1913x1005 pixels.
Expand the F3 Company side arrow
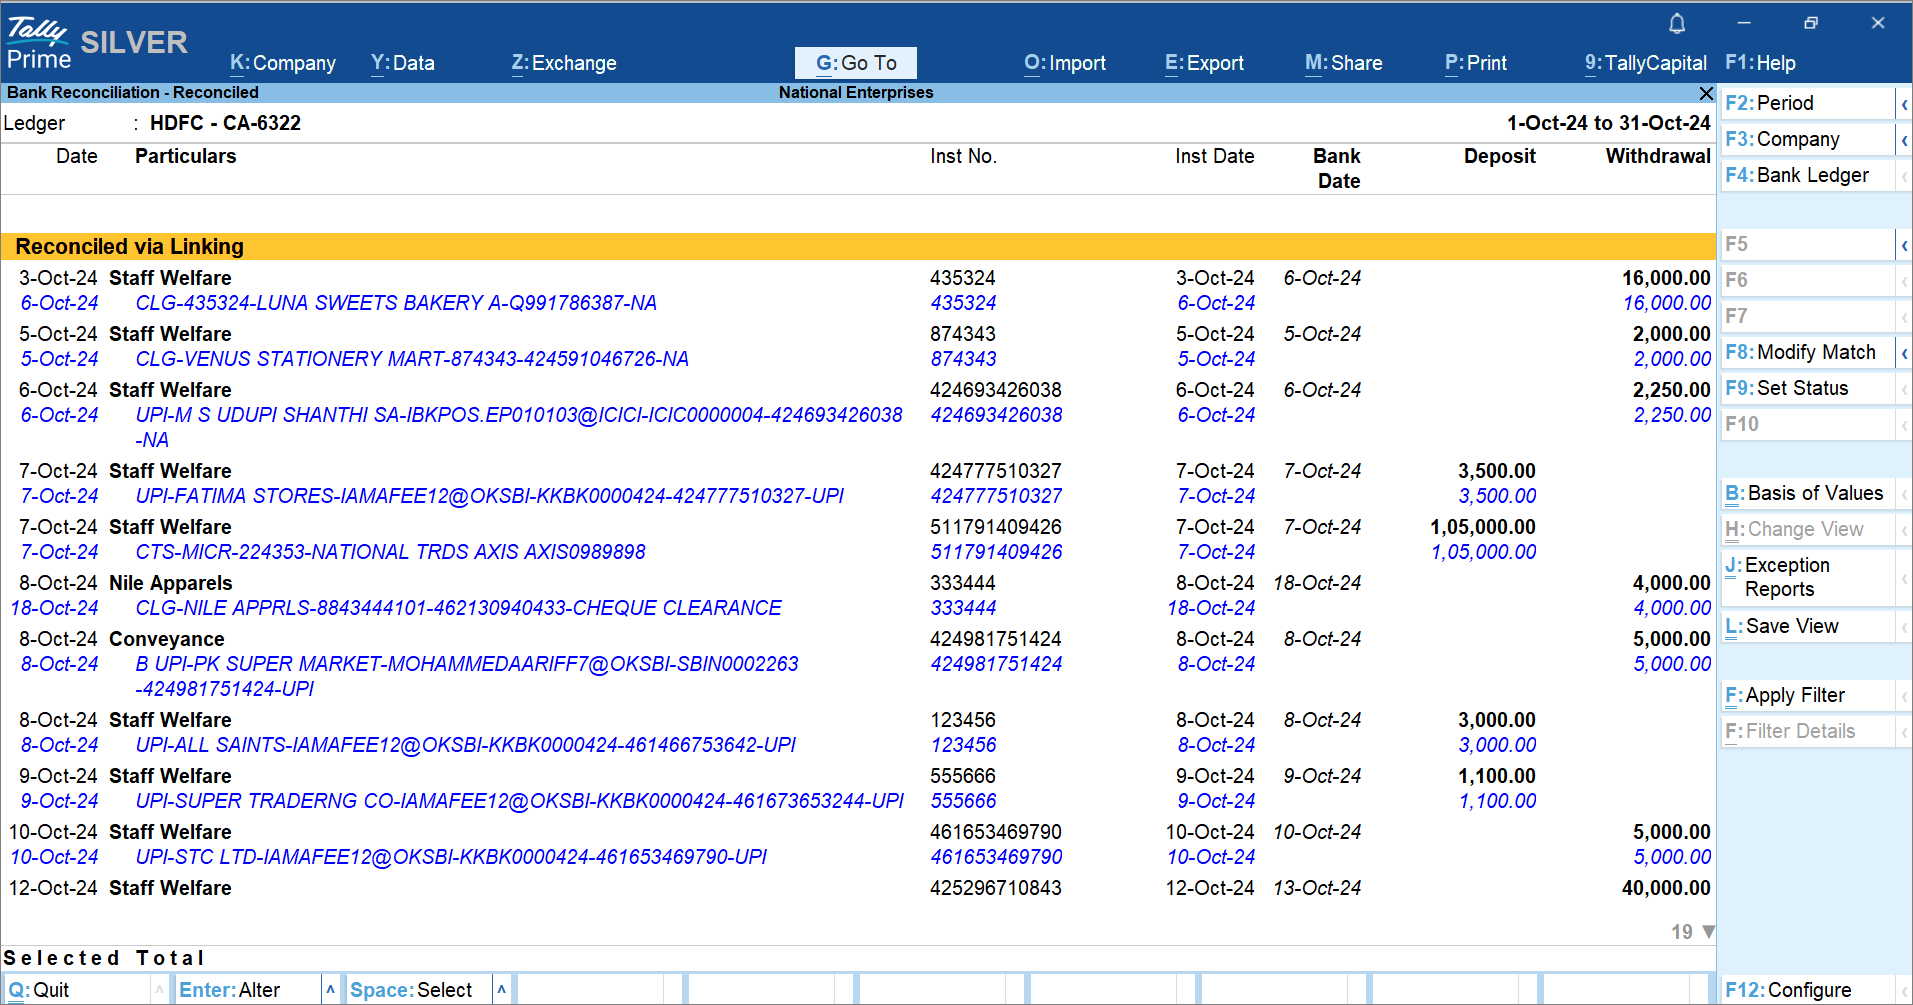tap(1904, 140)
